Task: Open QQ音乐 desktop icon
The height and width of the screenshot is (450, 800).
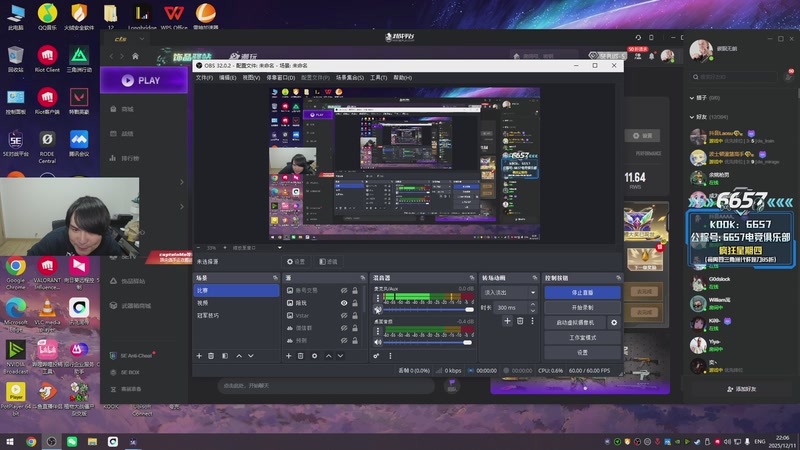Action: [x=47, y=16]
